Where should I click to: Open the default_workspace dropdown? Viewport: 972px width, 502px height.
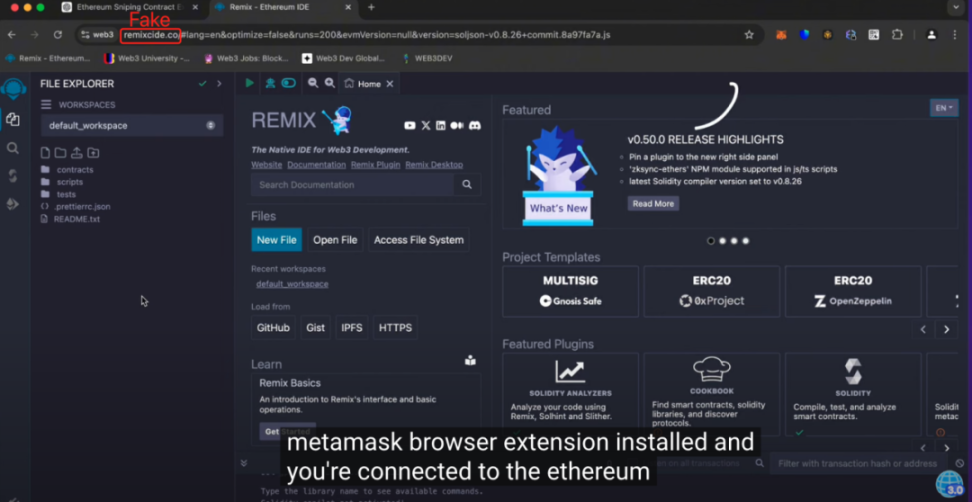131,126
